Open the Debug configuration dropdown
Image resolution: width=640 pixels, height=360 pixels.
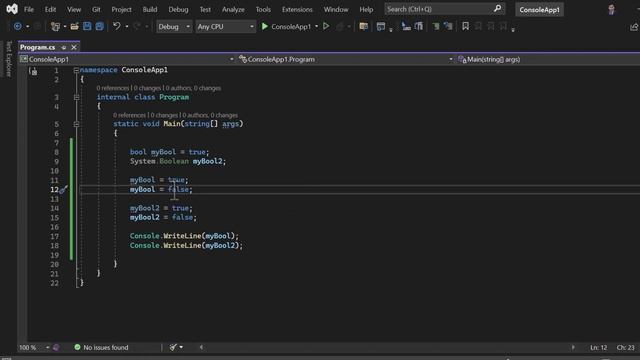(x=174, y=27)
